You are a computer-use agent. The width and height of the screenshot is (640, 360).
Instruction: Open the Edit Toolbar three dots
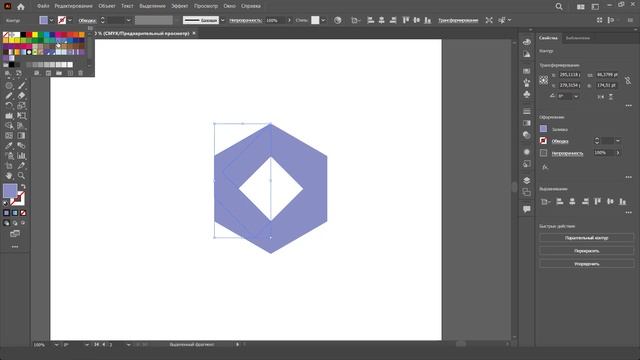(x=15, y=247)
